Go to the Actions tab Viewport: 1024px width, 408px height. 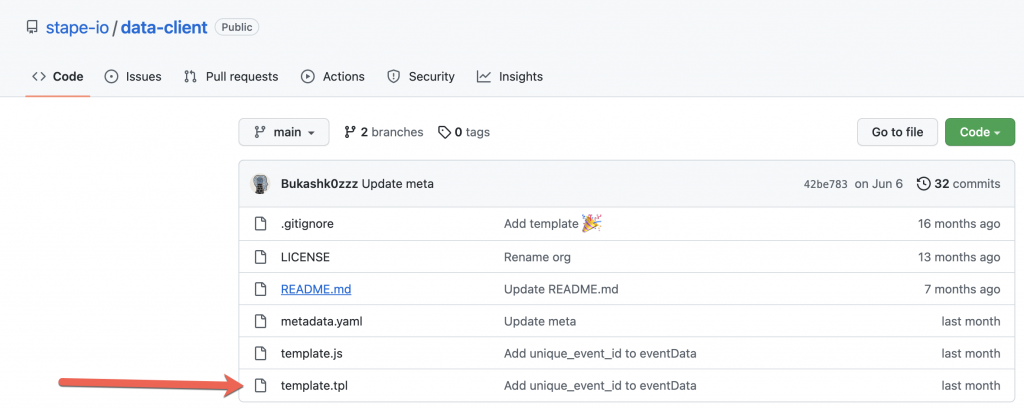coord(332,77)
